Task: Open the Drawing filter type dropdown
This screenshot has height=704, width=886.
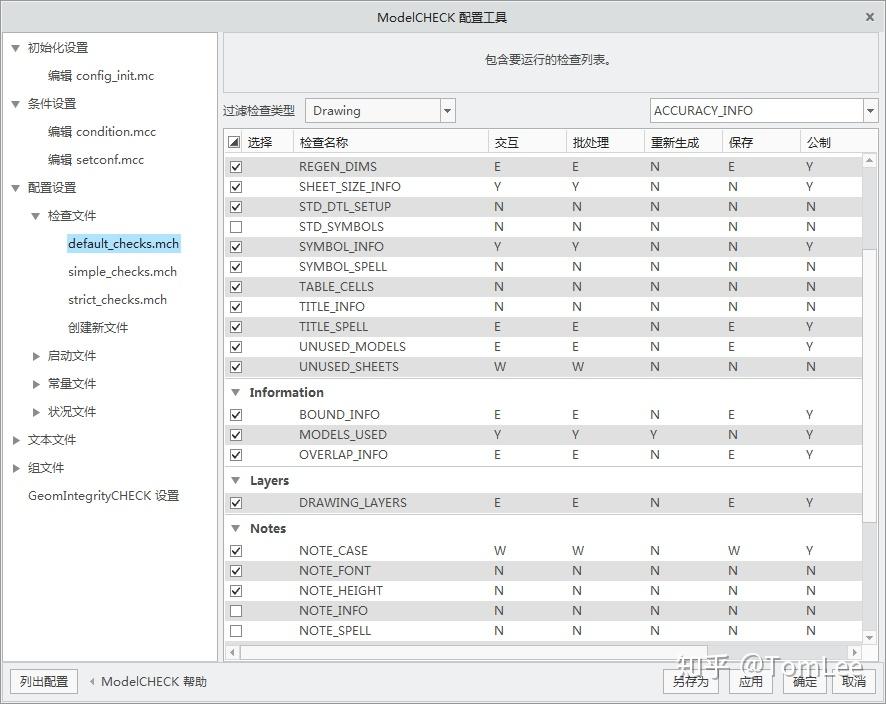Action: point(447,110)
